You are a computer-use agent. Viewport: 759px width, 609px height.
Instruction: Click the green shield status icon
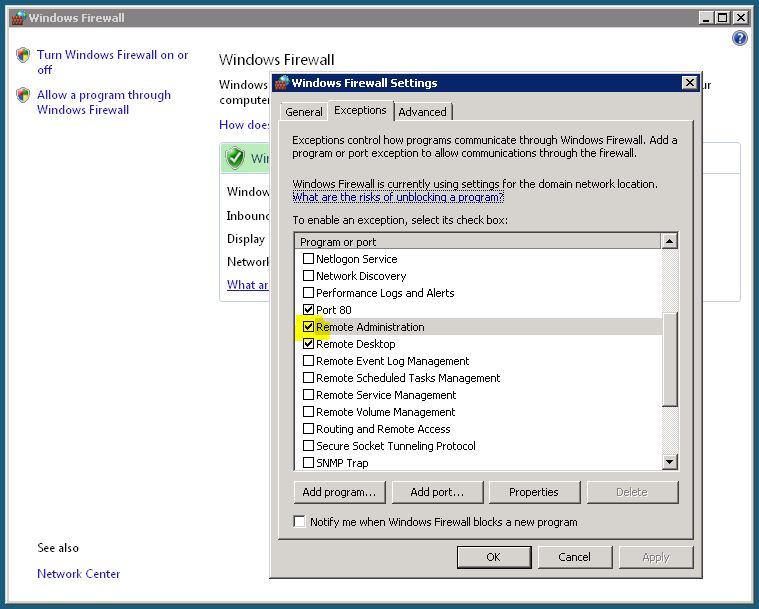pos(235,158)
